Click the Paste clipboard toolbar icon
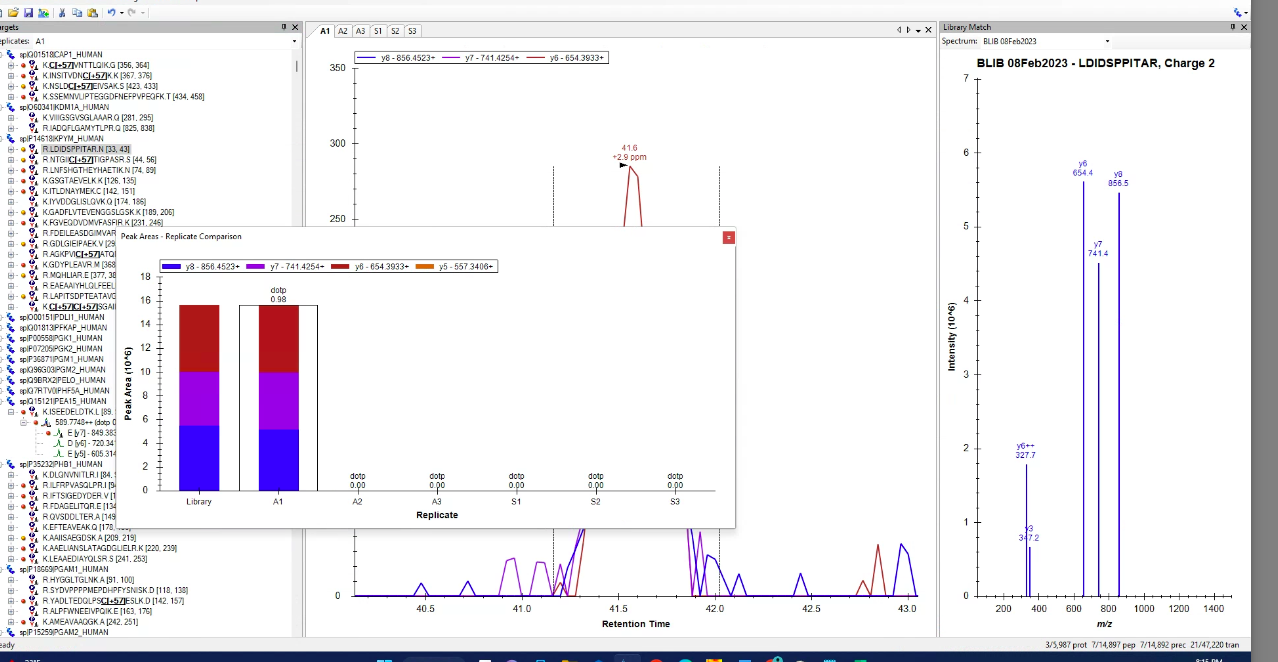1278x662 pixels. click(92, 12)
